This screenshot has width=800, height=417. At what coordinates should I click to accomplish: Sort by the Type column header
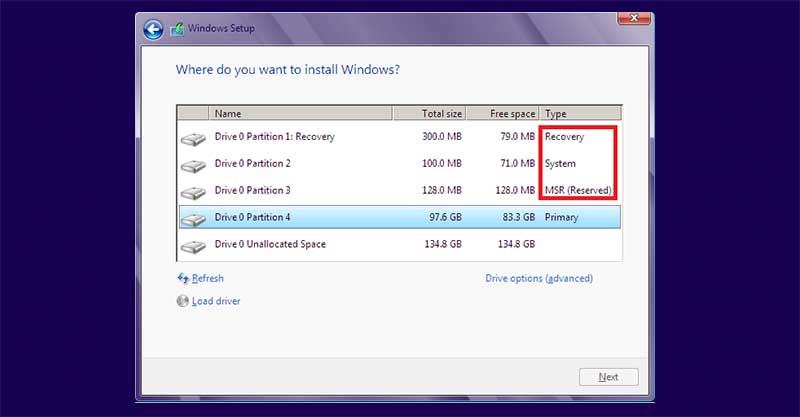tap(581, 113)
